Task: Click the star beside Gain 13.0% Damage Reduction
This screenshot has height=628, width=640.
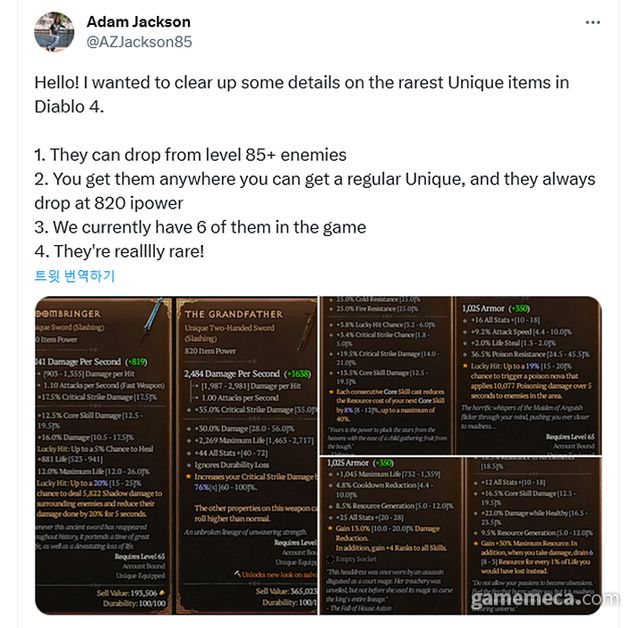Action: 330,528
